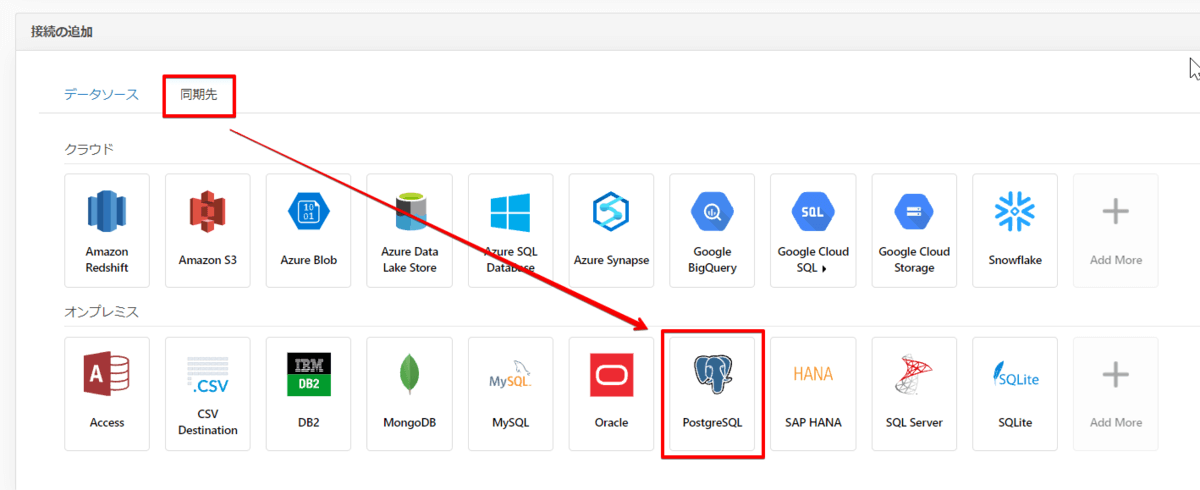Select the SQL Server connector tile

pyautogui.click(x=914, y=394)
